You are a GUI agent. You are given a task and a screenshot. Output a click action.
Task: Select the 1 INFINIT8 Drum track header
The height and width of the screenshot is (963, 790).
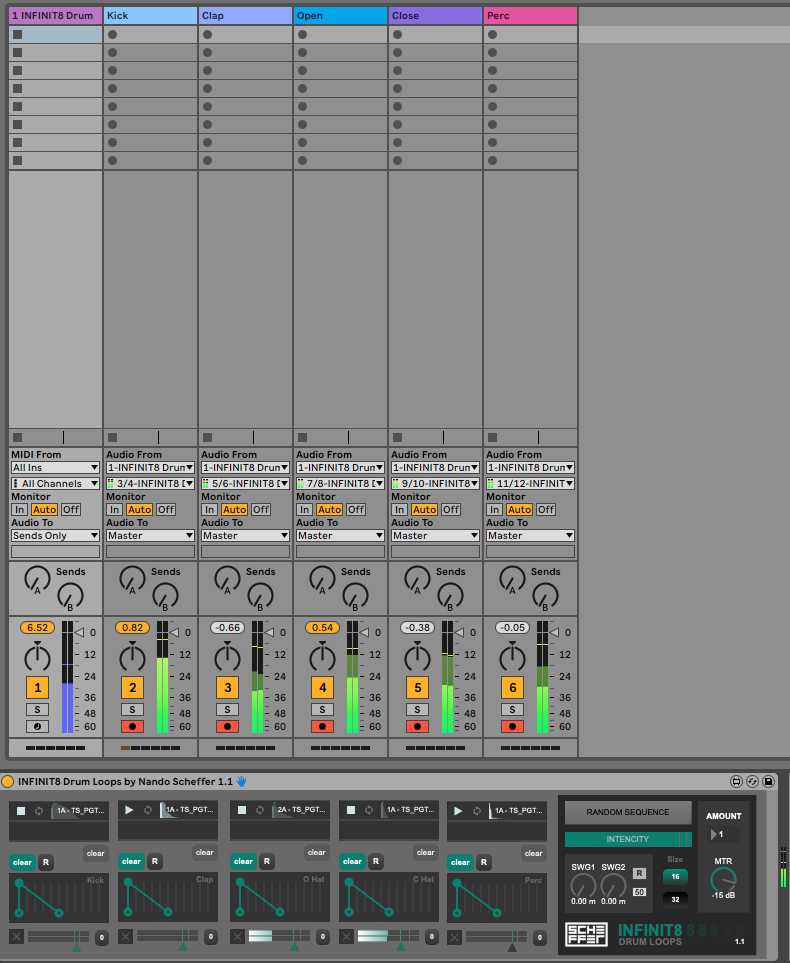point(55,15)
